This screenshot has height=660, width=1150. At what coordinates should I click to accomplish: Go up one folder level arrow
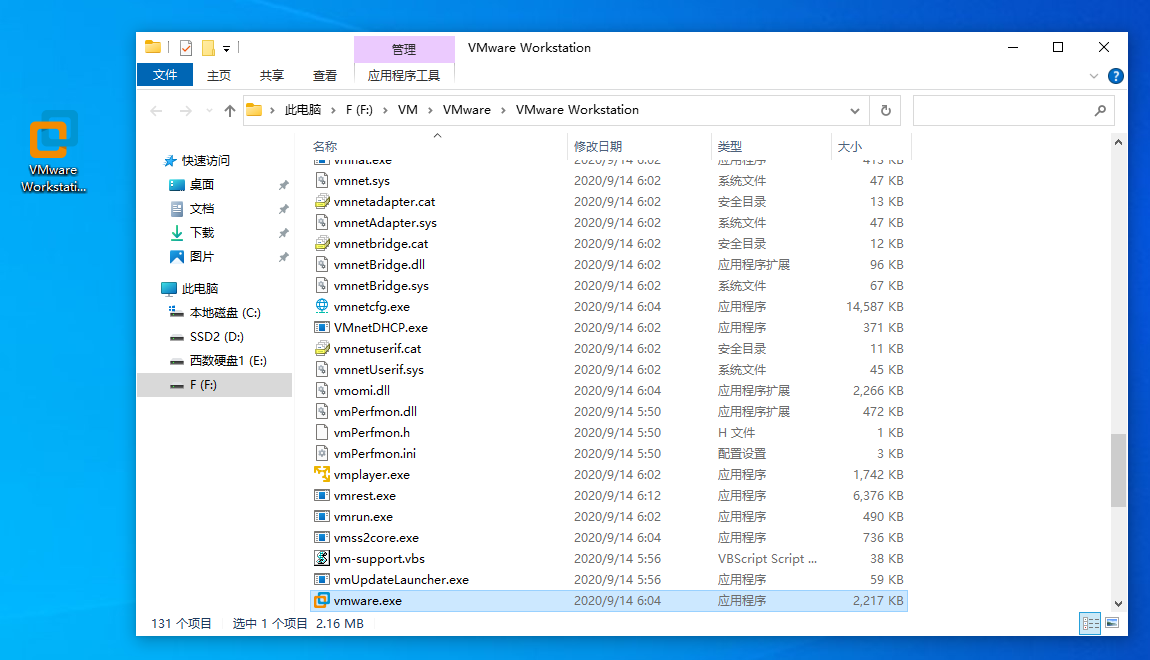230,111
